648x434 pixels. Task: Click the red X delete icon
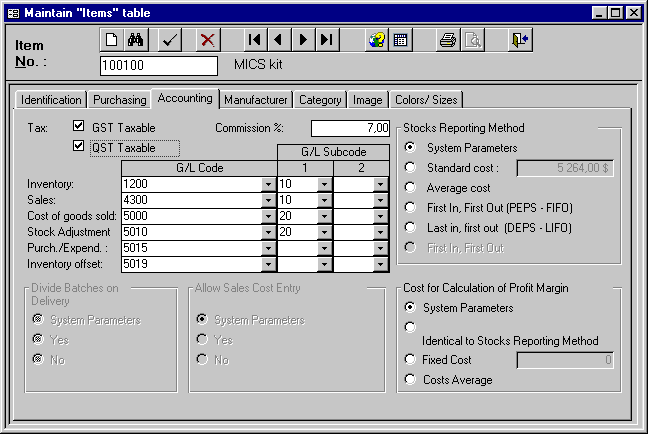click(207, 40)
